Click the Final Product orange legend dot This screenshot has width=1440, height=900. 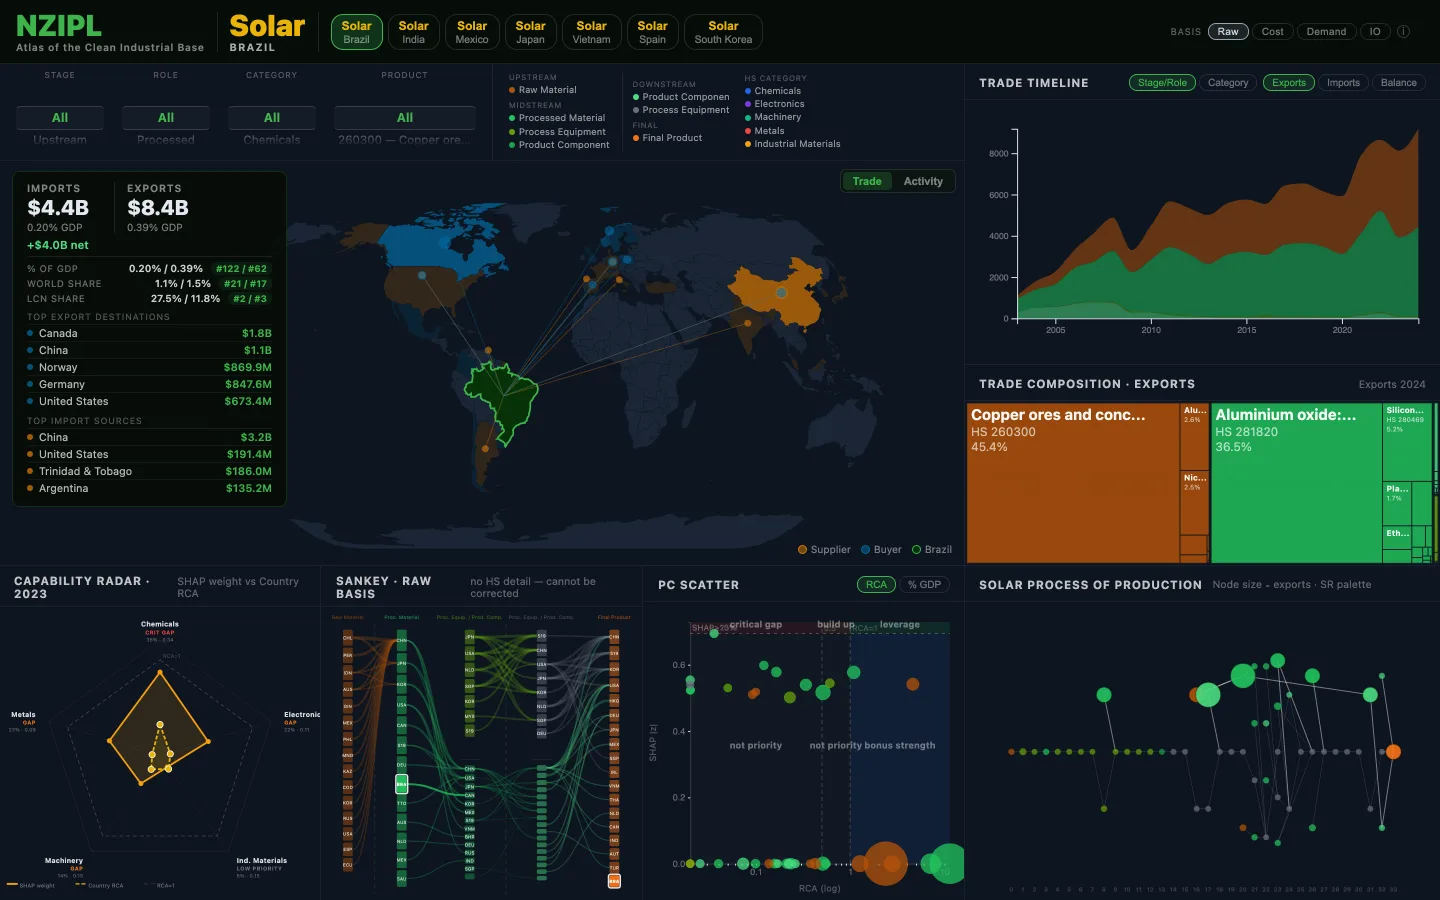(636, 138)
